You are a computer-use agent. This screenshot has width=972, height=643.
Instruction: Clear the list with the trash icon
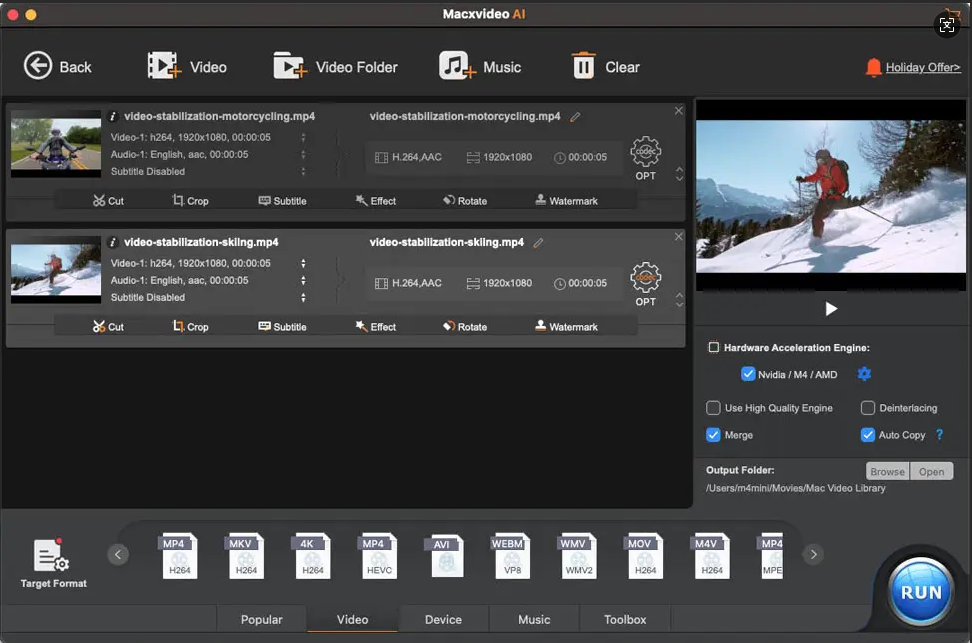tap(583, 66)
